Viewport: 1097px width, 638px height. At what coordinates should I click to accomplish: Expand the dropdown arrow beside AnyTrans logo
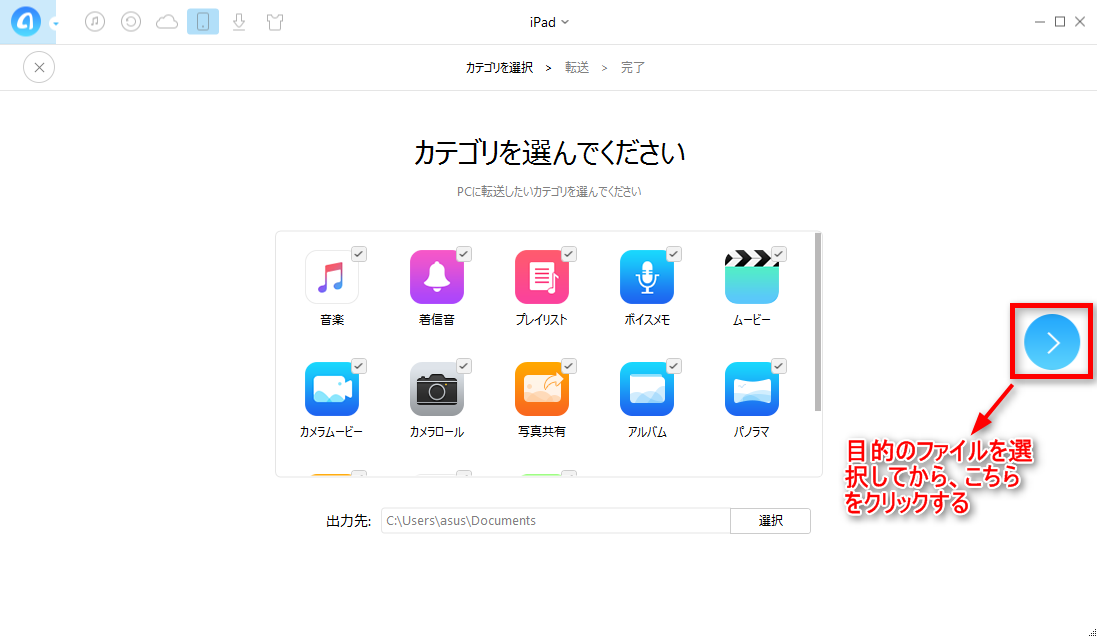coord(55,23)
